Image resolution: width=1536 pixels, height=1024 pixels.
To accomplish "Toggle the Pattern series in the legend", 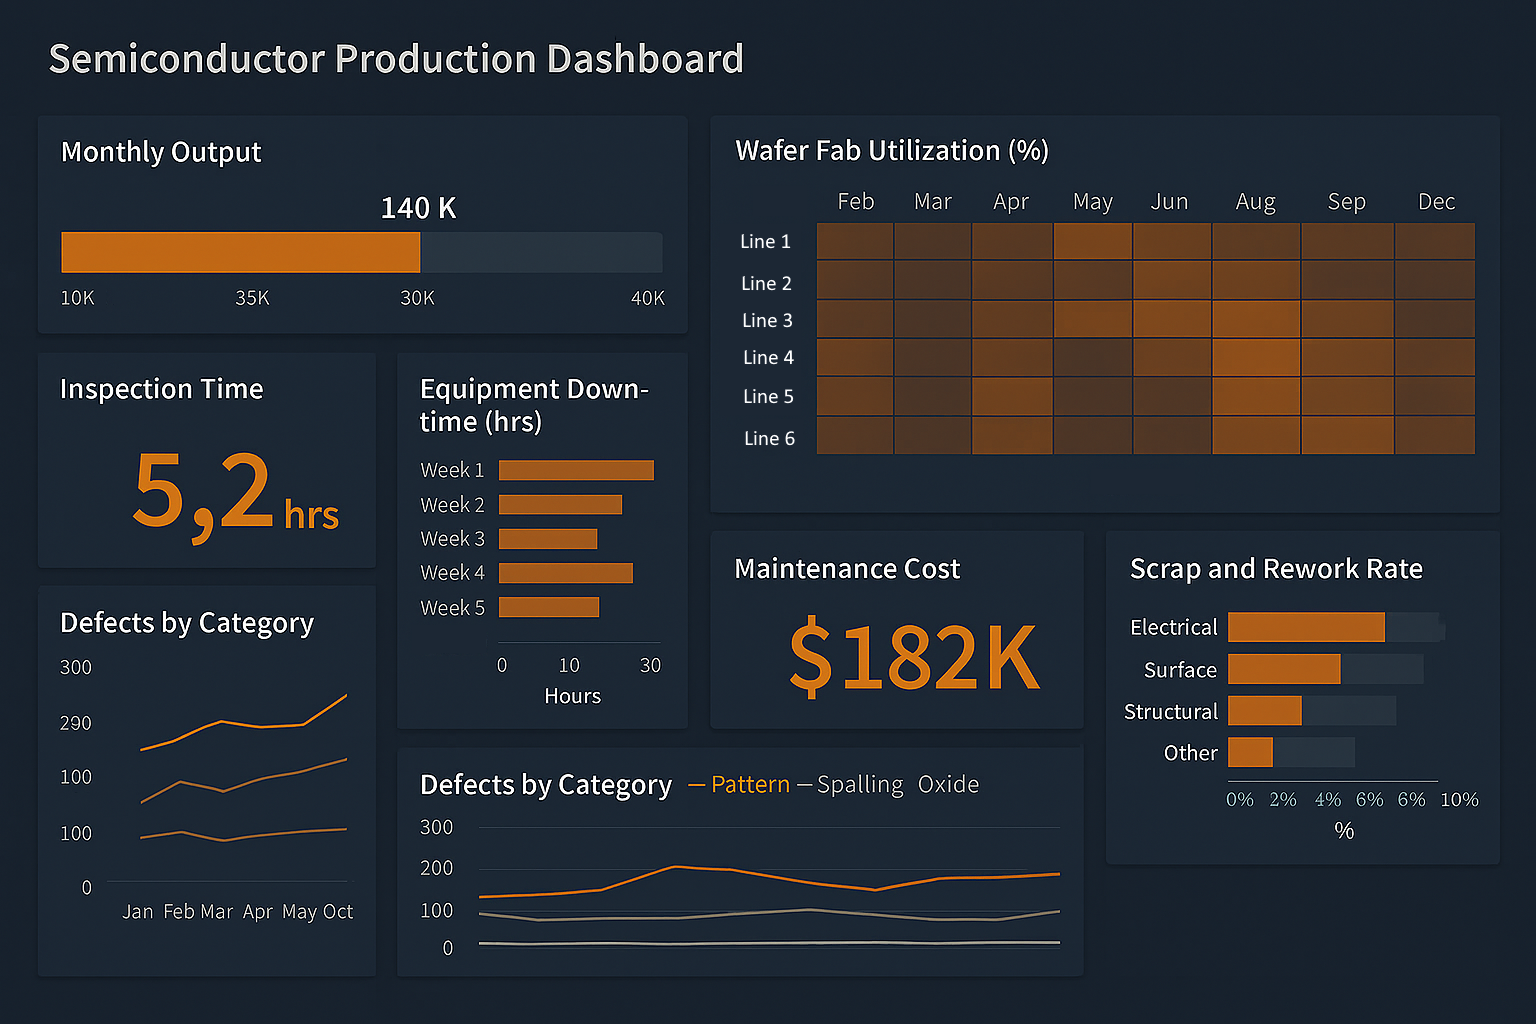I will coord(750,784).
